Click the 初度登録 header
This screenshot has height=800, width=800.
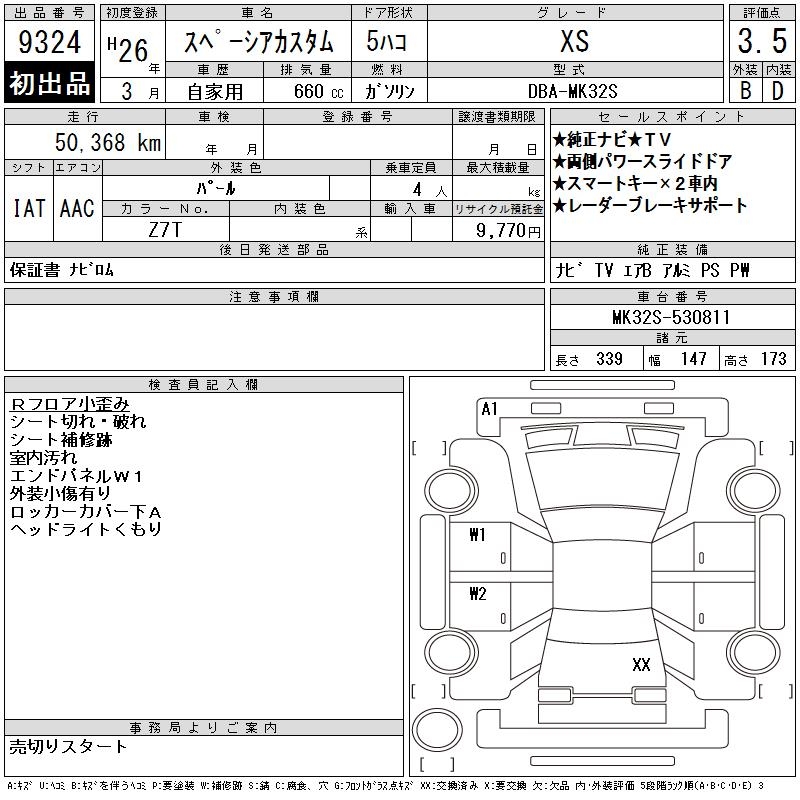click(132, 13)
